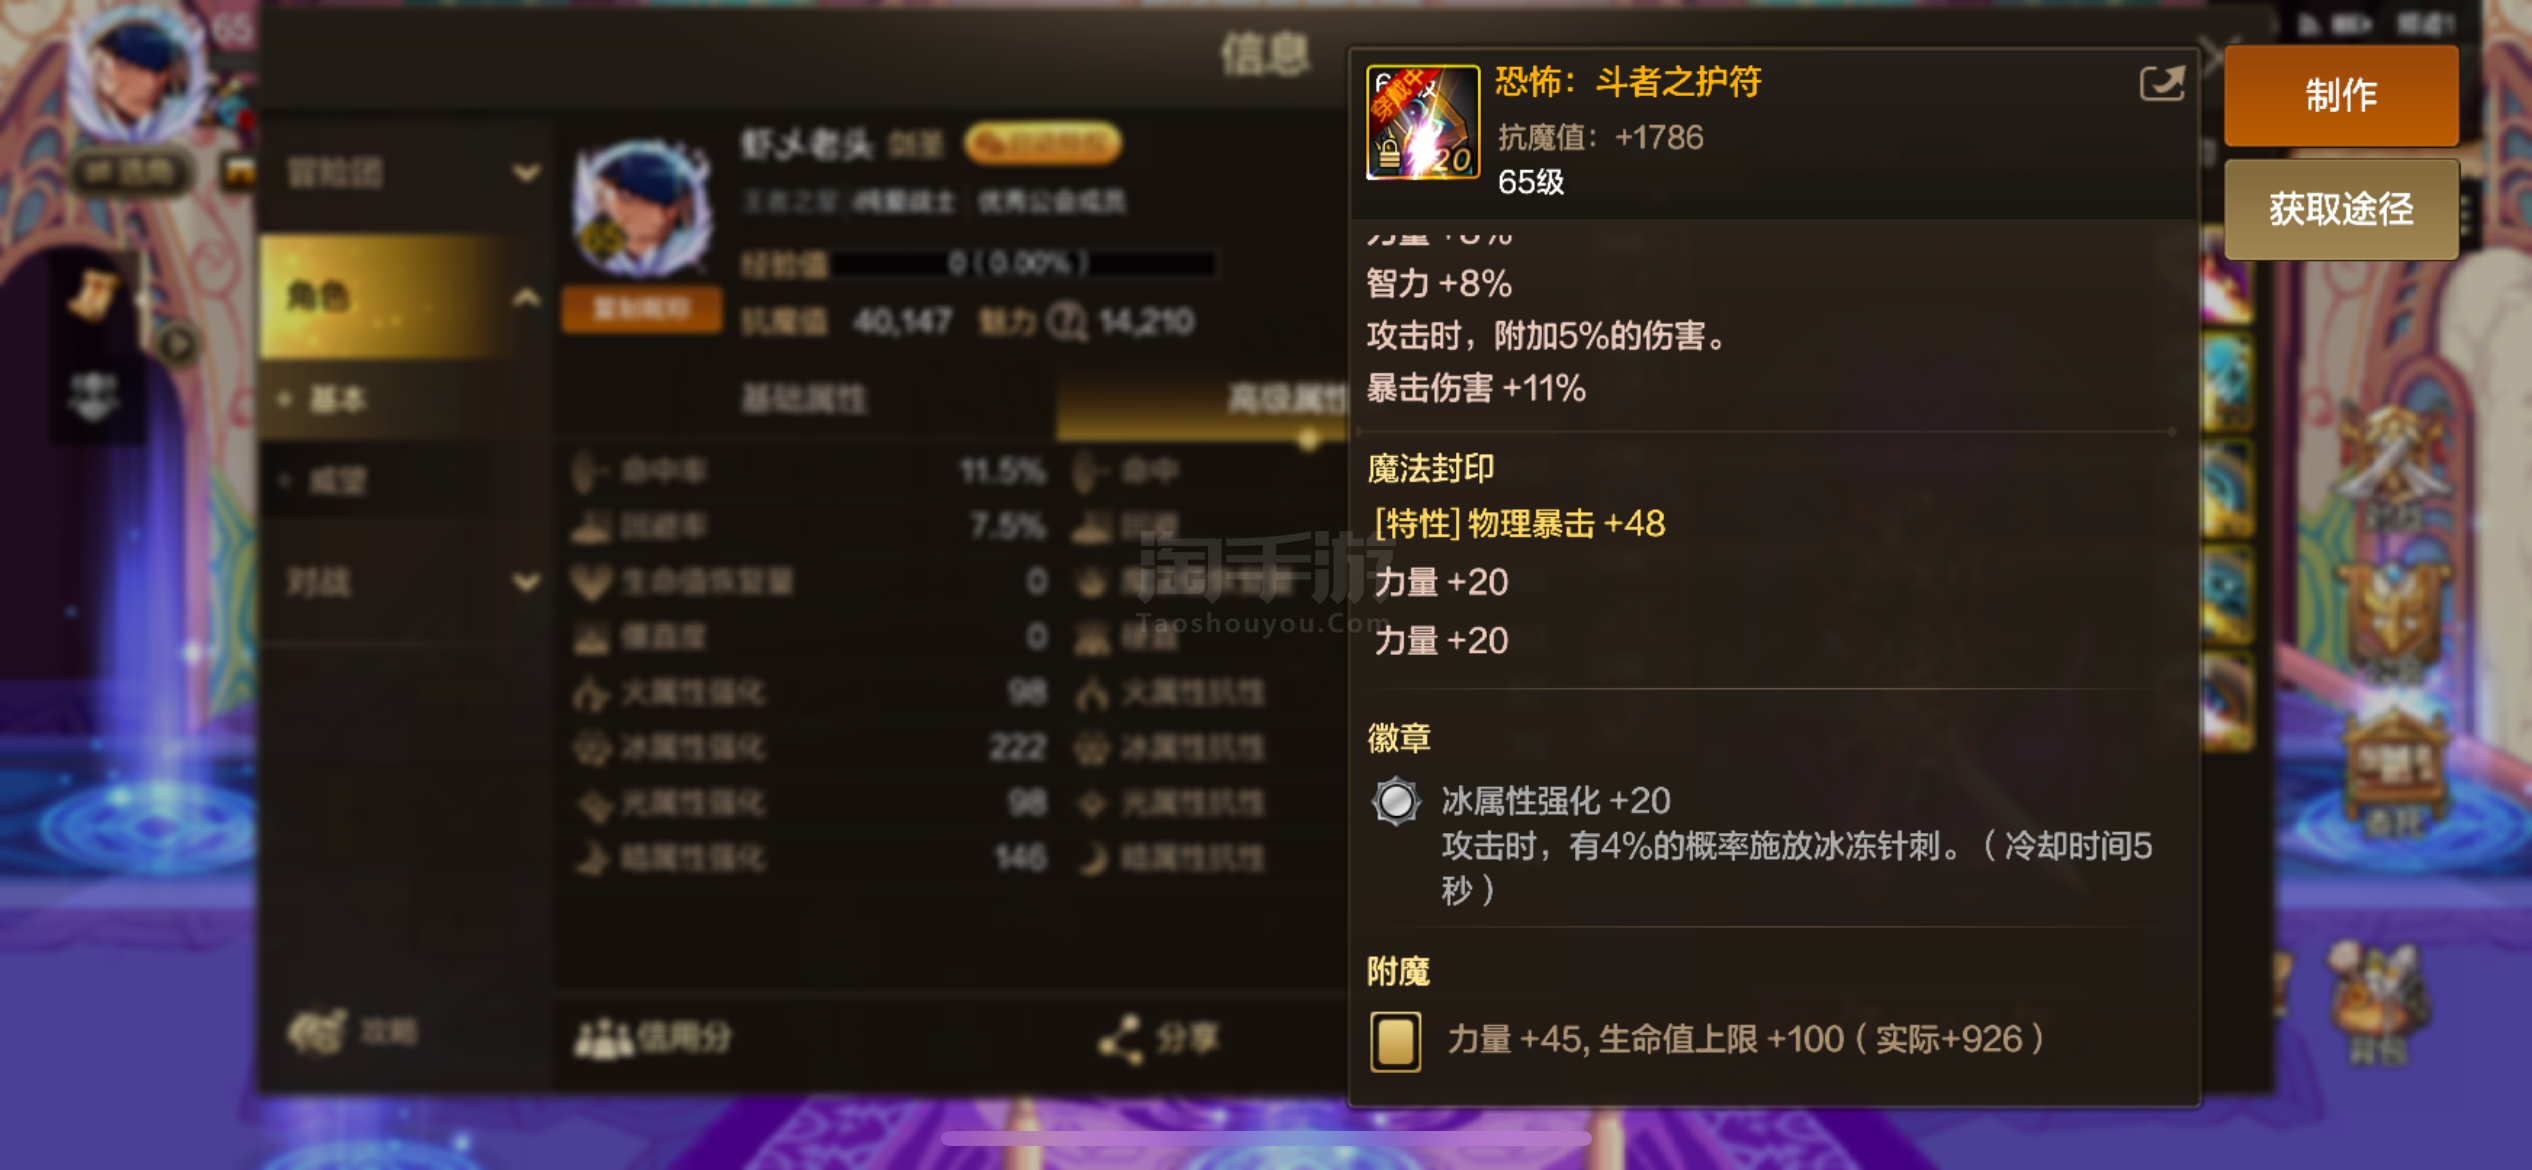Tap the gold enchant card icon
Image resolution: width=2532 pixels, height=1170 pixels.
point(1395,1040)
